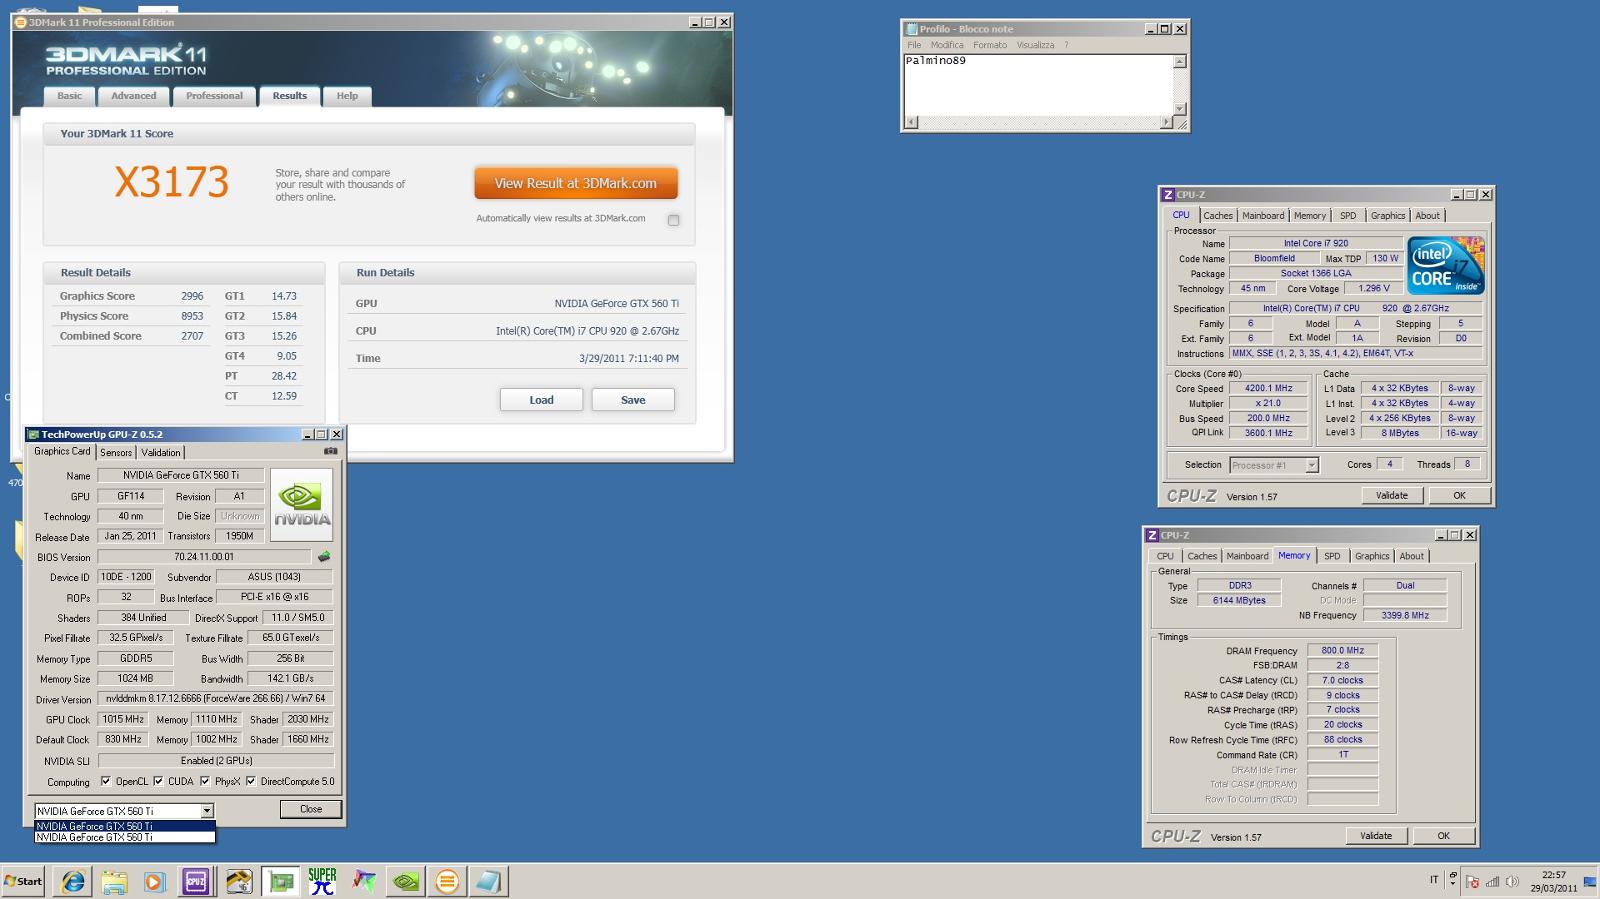Toggle the CUDA checkbox in GPU-Z
Screen dimensions: 1600x899
158,781
